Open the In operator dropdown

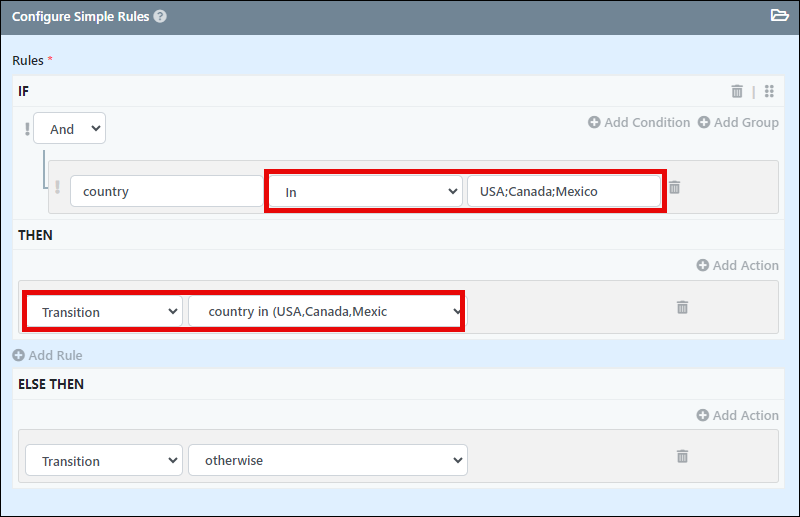pos(365,191)
